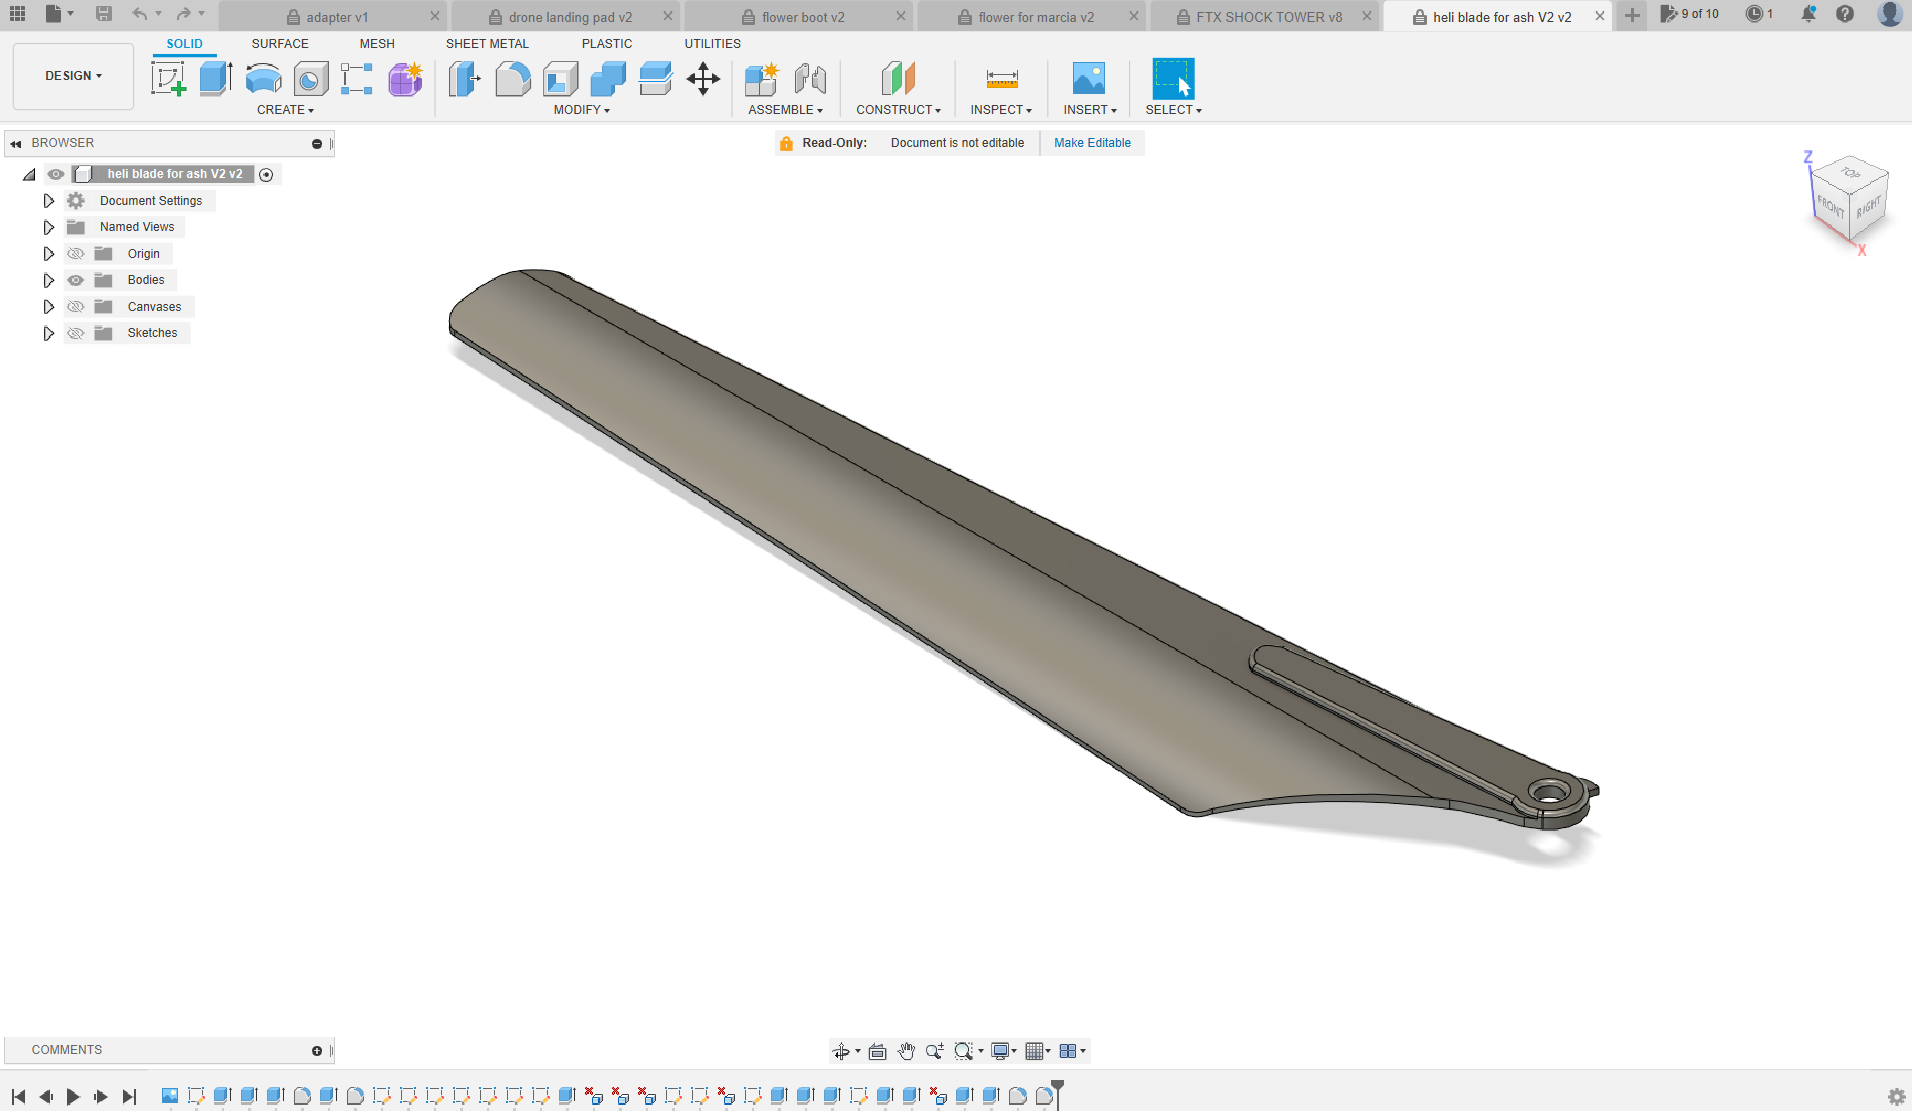Open the CREATE dropdown menu
1912x1111 pixels.
click(x=285, y=110)
